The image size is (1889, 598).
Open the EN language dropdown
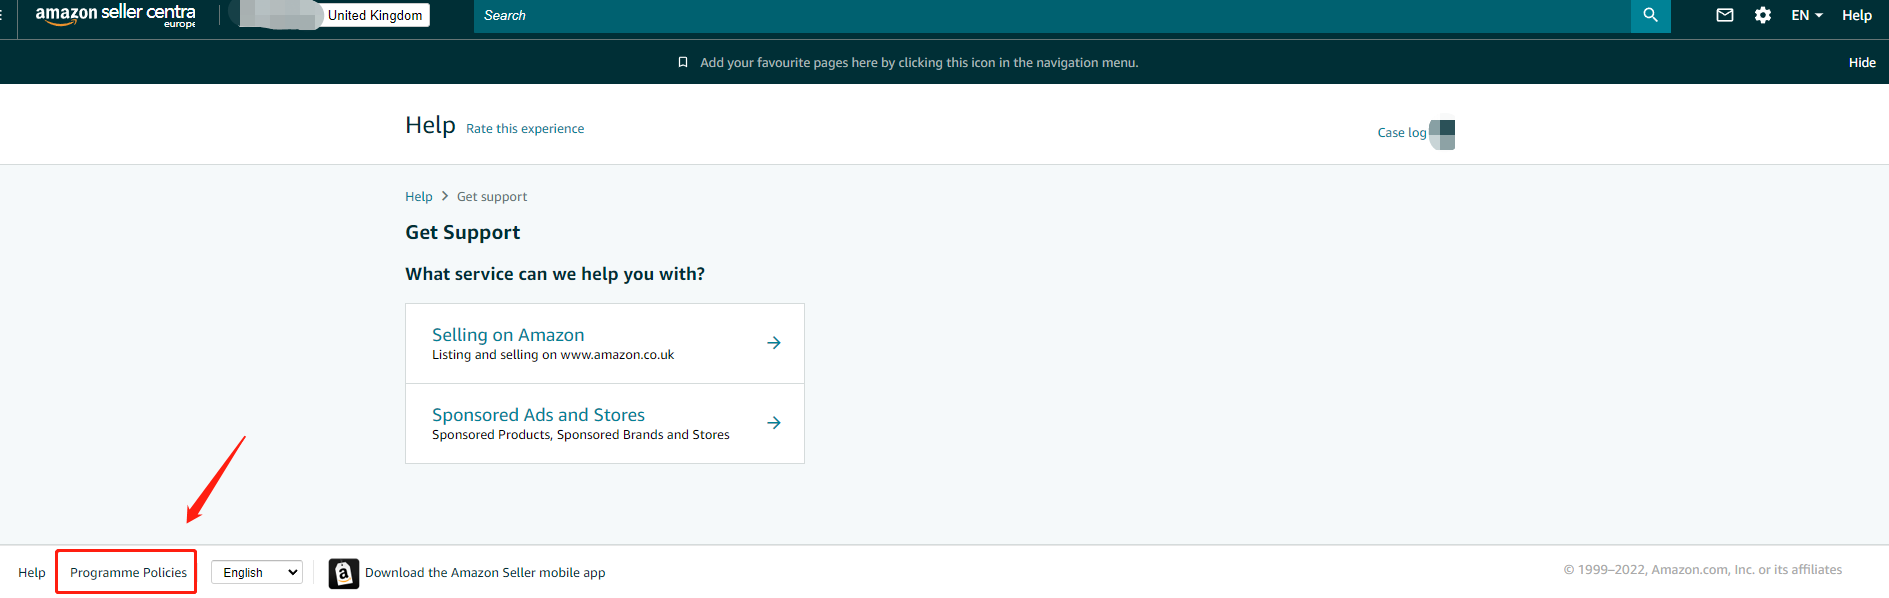[1806, 15]
